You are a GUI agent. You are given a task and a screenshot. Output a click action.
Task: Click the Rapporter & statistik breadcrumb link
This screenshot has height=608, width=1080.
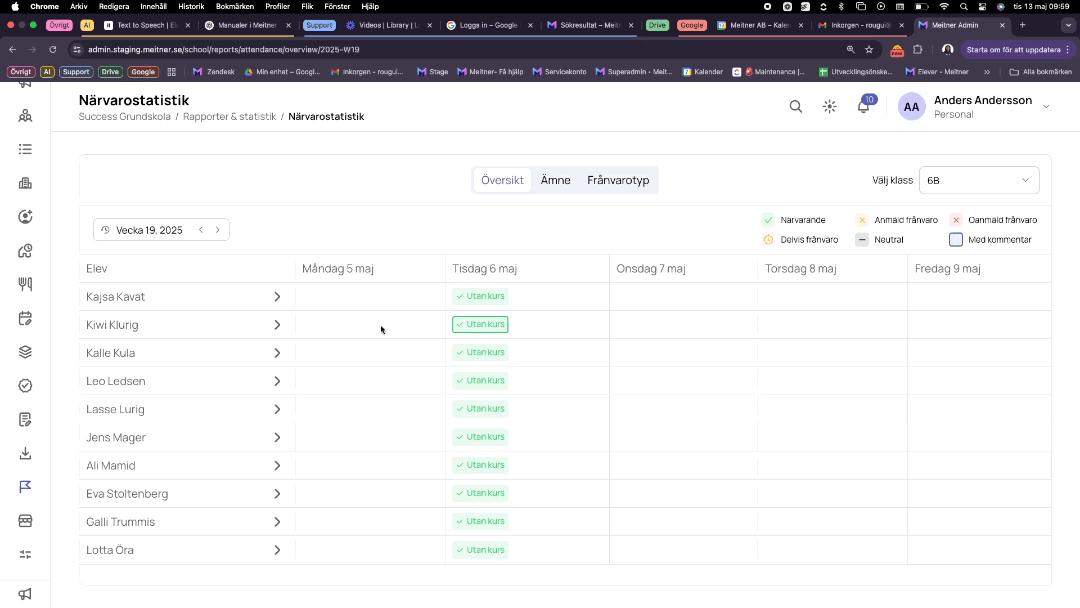coord(229,116)
